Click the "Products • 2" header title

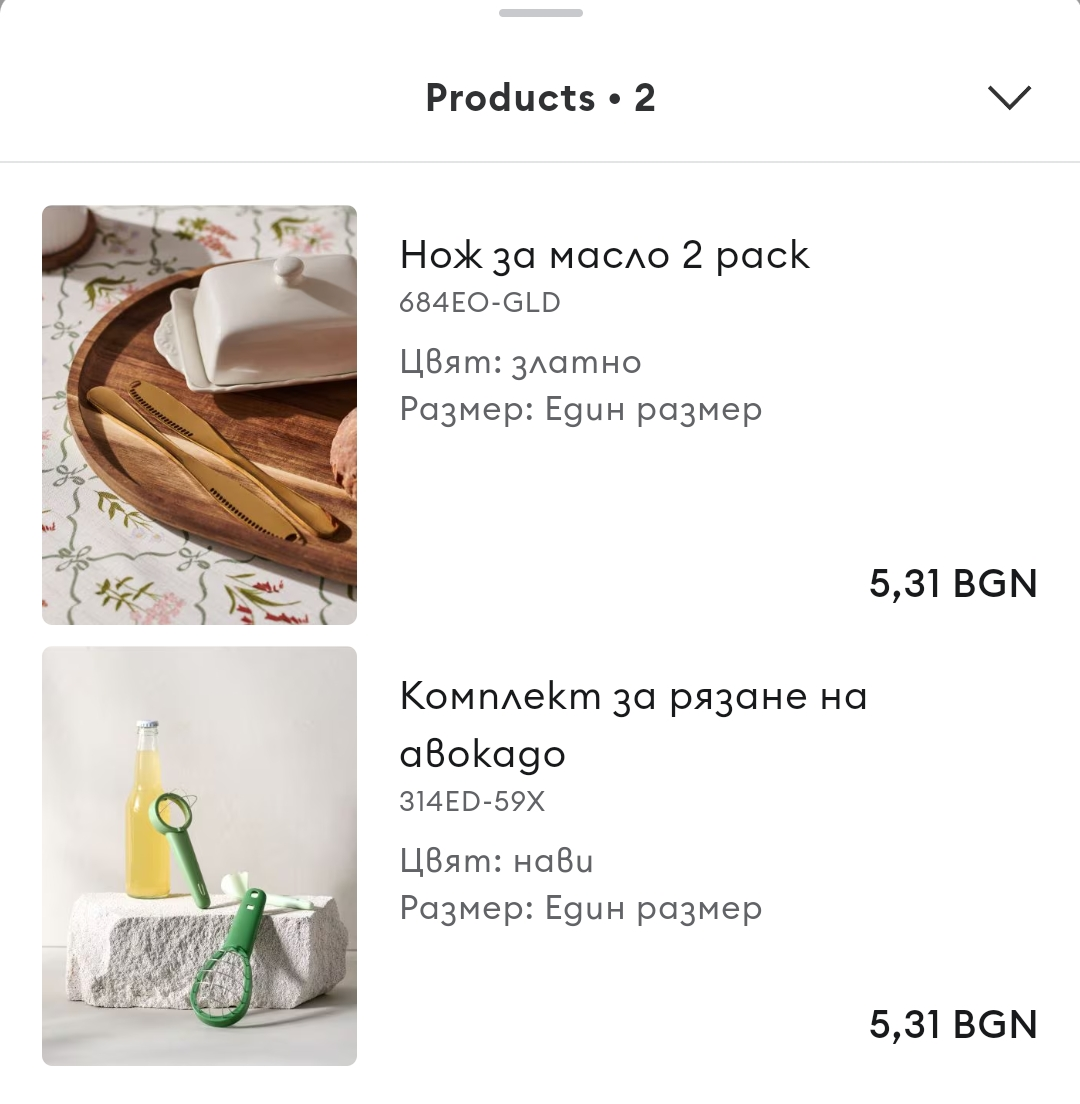[x=540, y=97]
